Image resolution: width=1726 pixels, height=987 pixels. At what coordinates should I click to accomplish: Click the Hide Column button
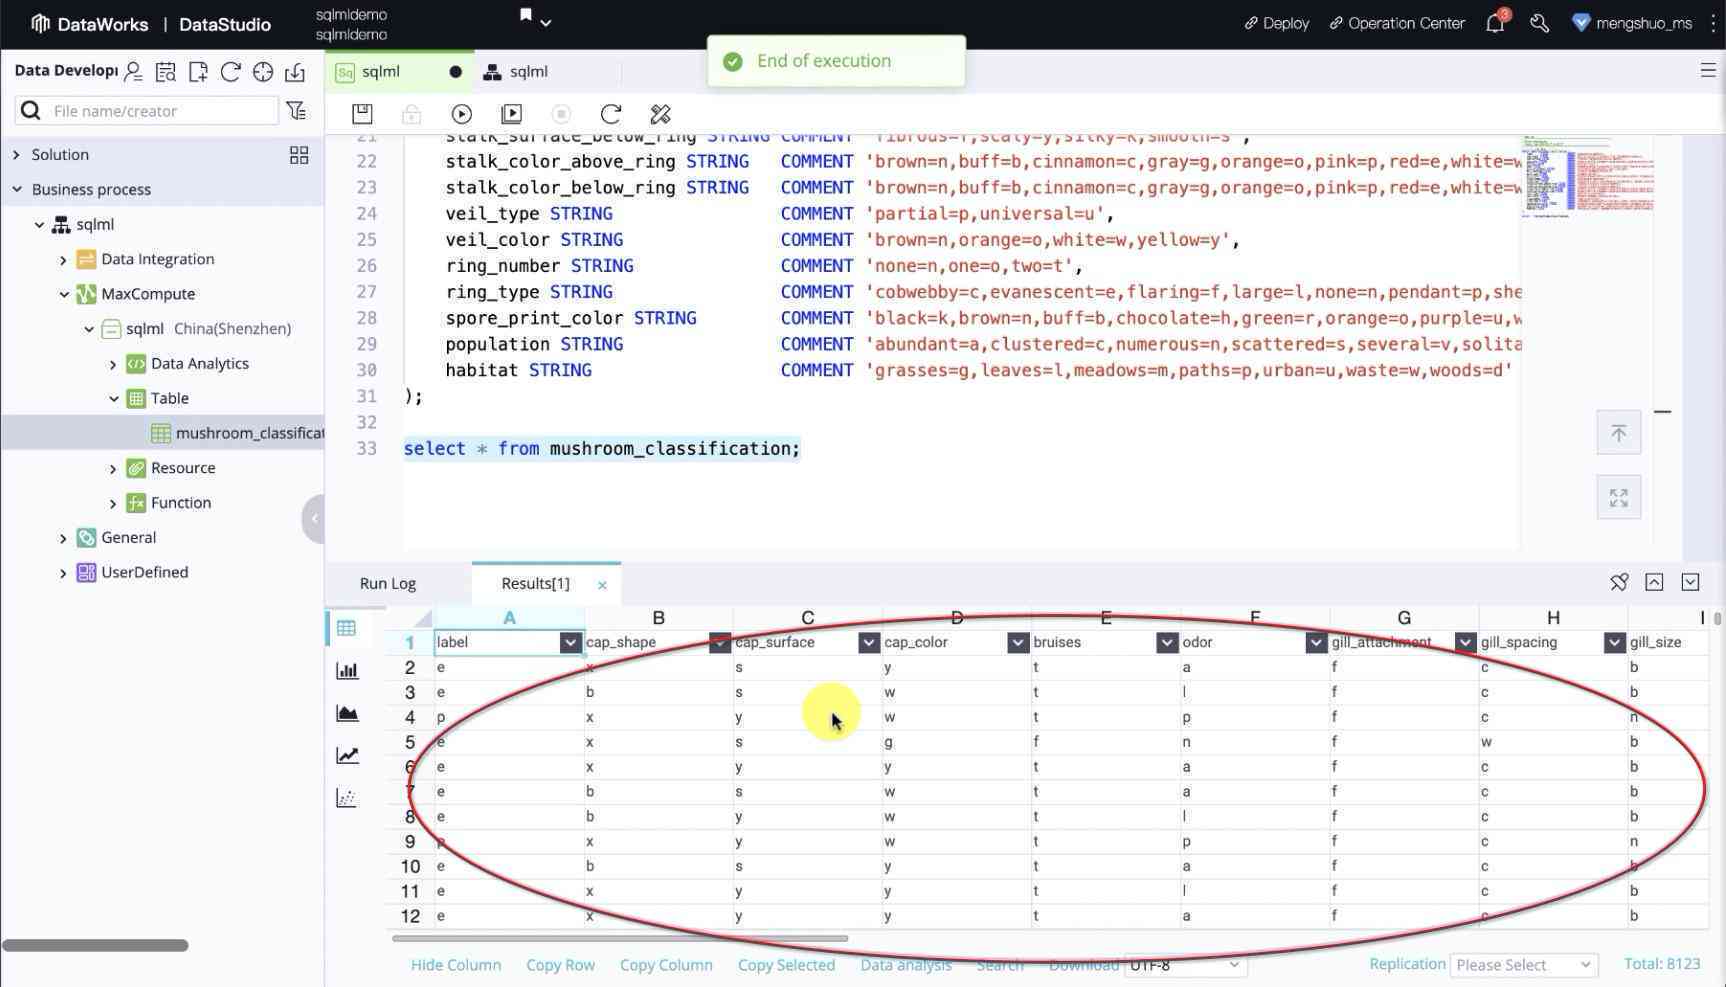click(455, 965)
